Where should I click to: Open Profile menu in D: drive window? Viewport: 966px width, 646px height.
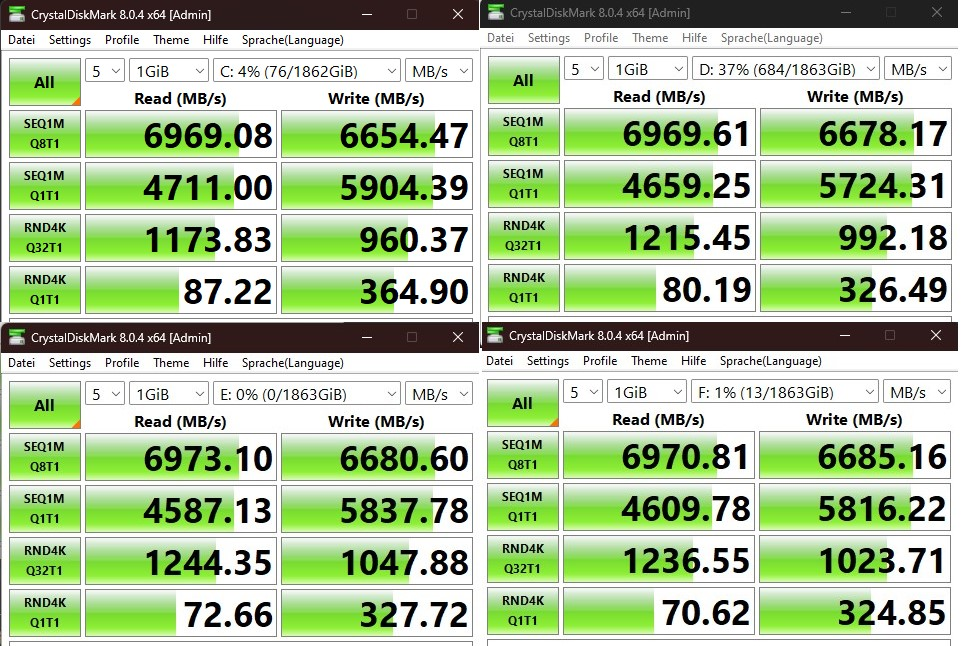click(x=601, y=38)
